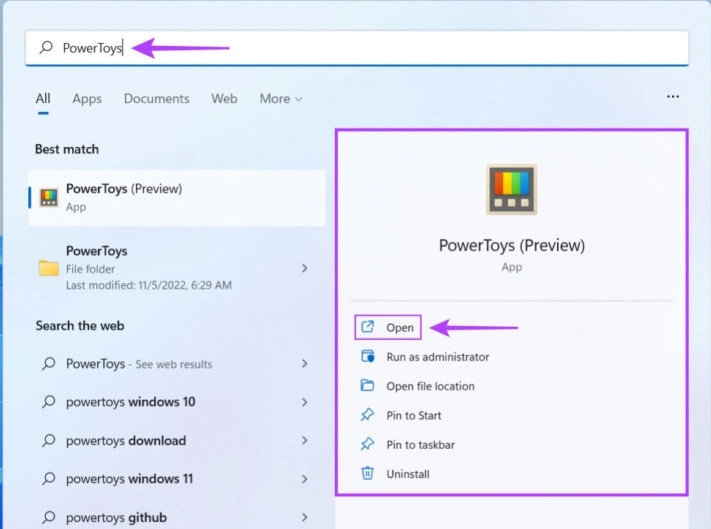Choose Pin to Start
Screen dimensions: 711x529
tap(414, 415)
